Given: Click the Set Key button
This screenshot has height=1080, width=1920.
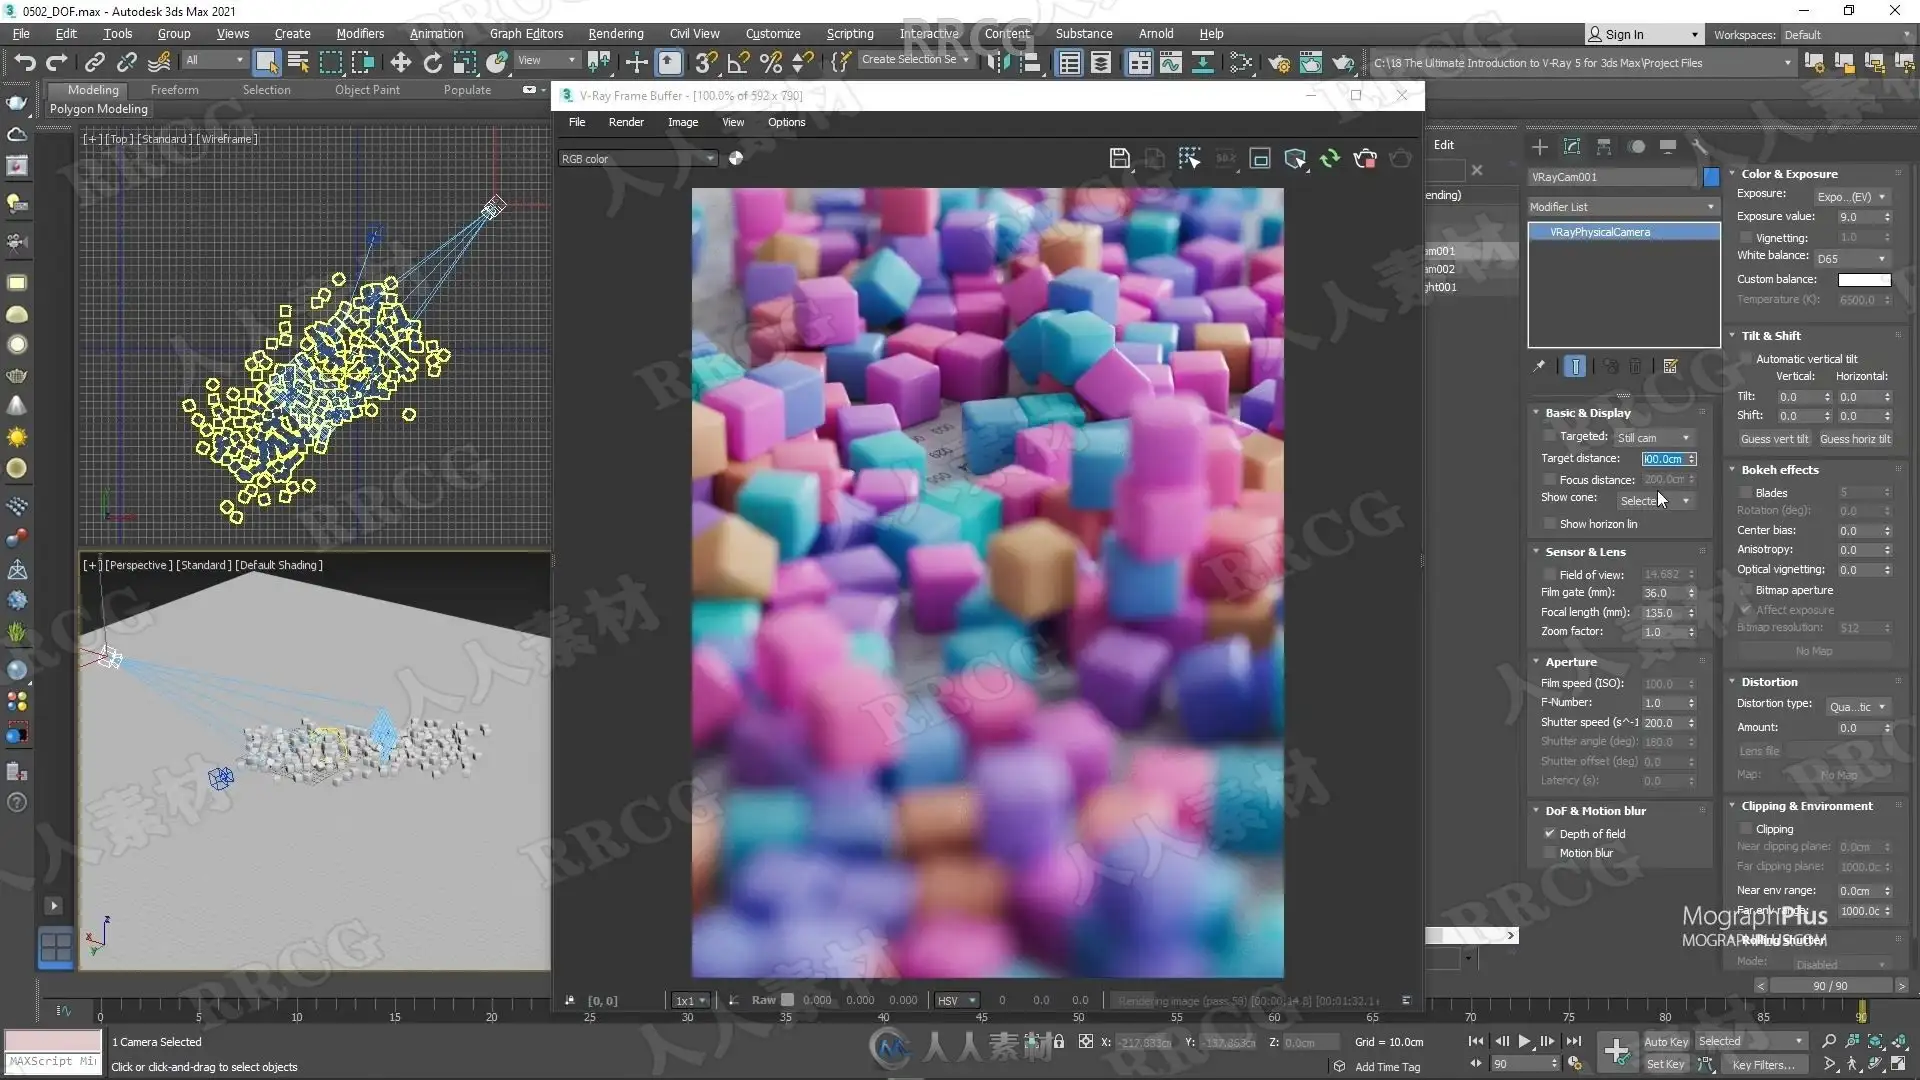Looking at the screenshot, I should click(1665, 1064).
